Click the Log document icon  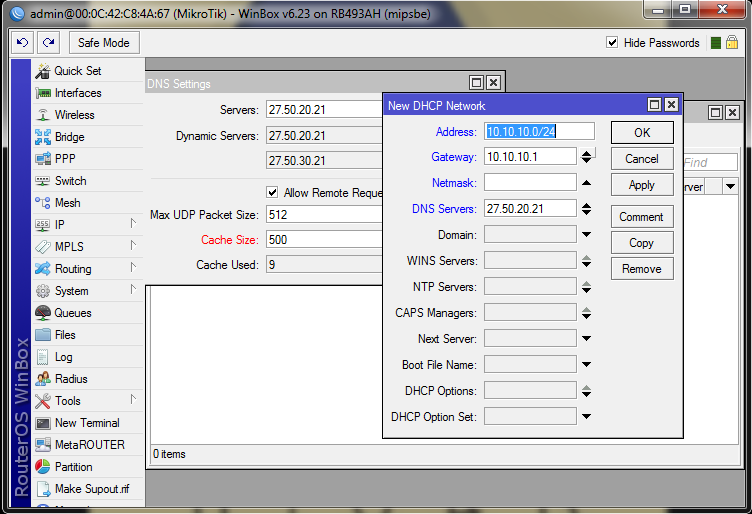(x=43, y=357)
